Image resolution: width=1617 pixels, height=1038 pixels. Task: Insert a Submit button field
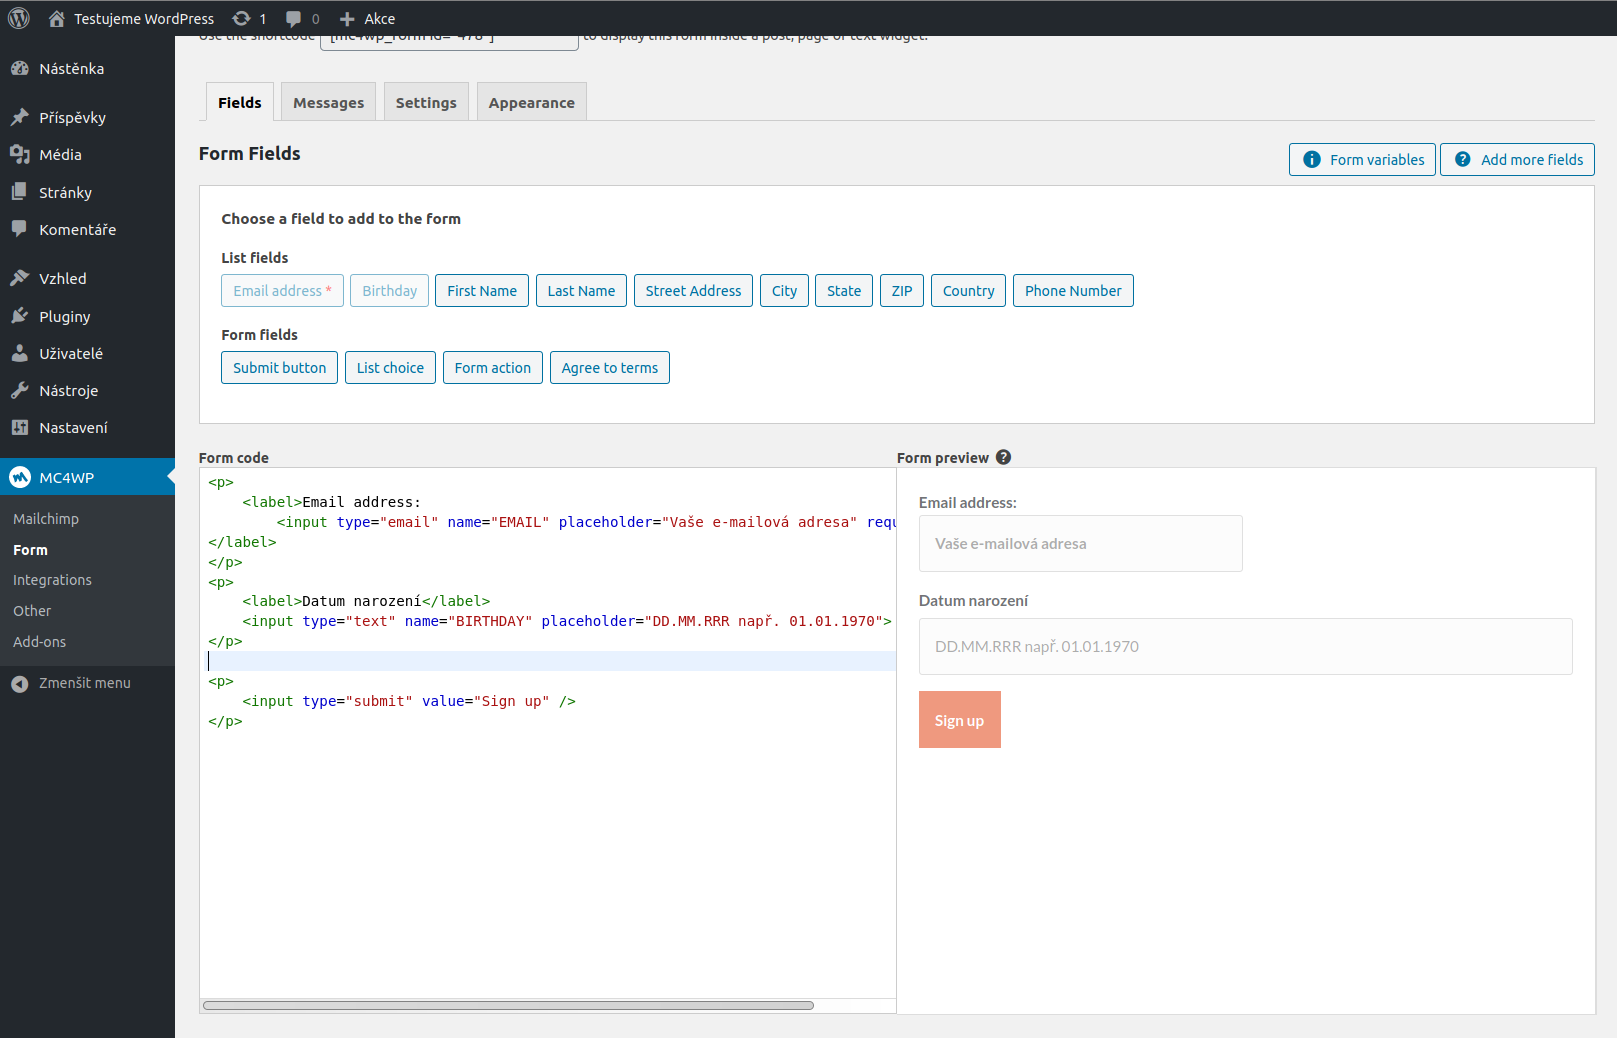pyautogui.click(x=279, y=368)
